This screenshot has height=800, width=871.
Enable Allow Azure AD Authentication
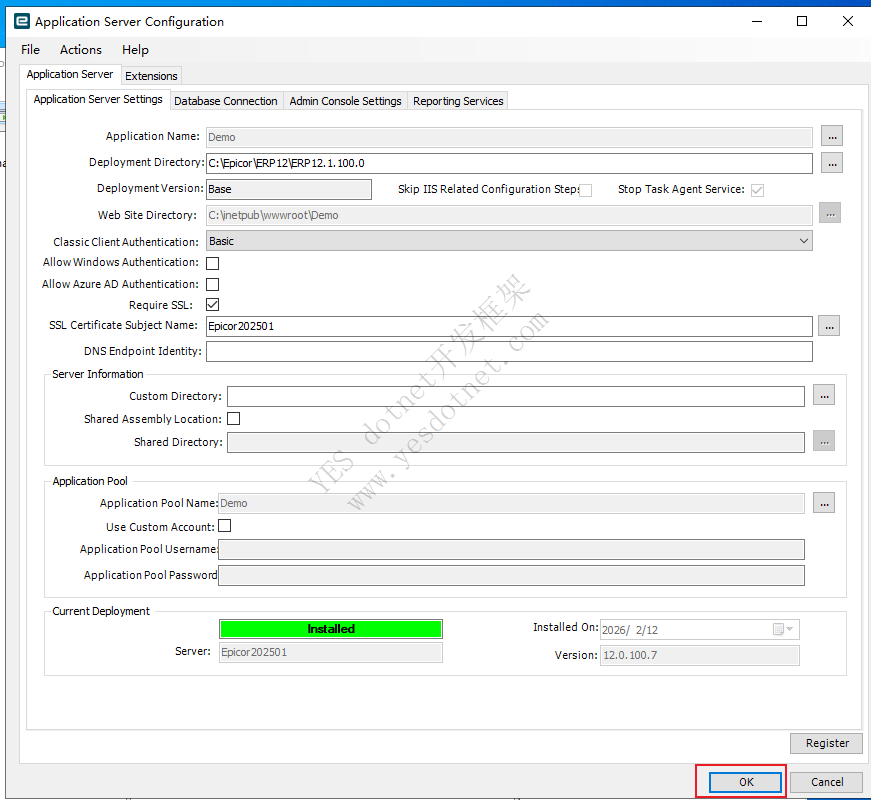[x=212, y=285]
